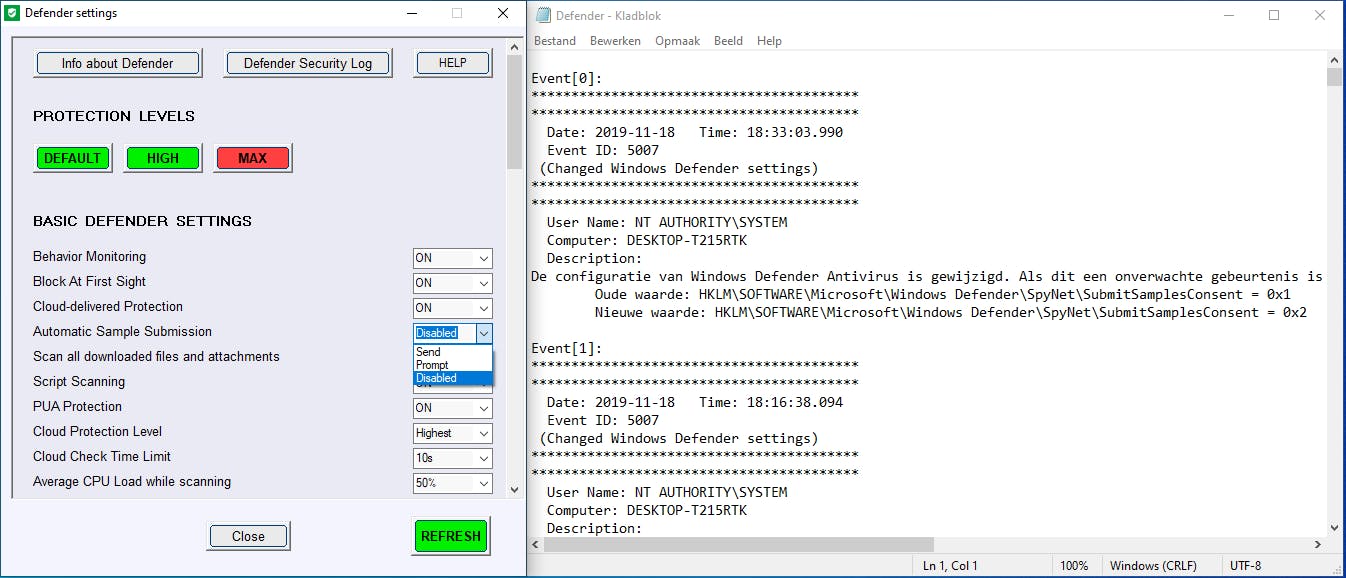
Task: Open the Opmaak menu in Kladblok
Action: click(677, 41)
